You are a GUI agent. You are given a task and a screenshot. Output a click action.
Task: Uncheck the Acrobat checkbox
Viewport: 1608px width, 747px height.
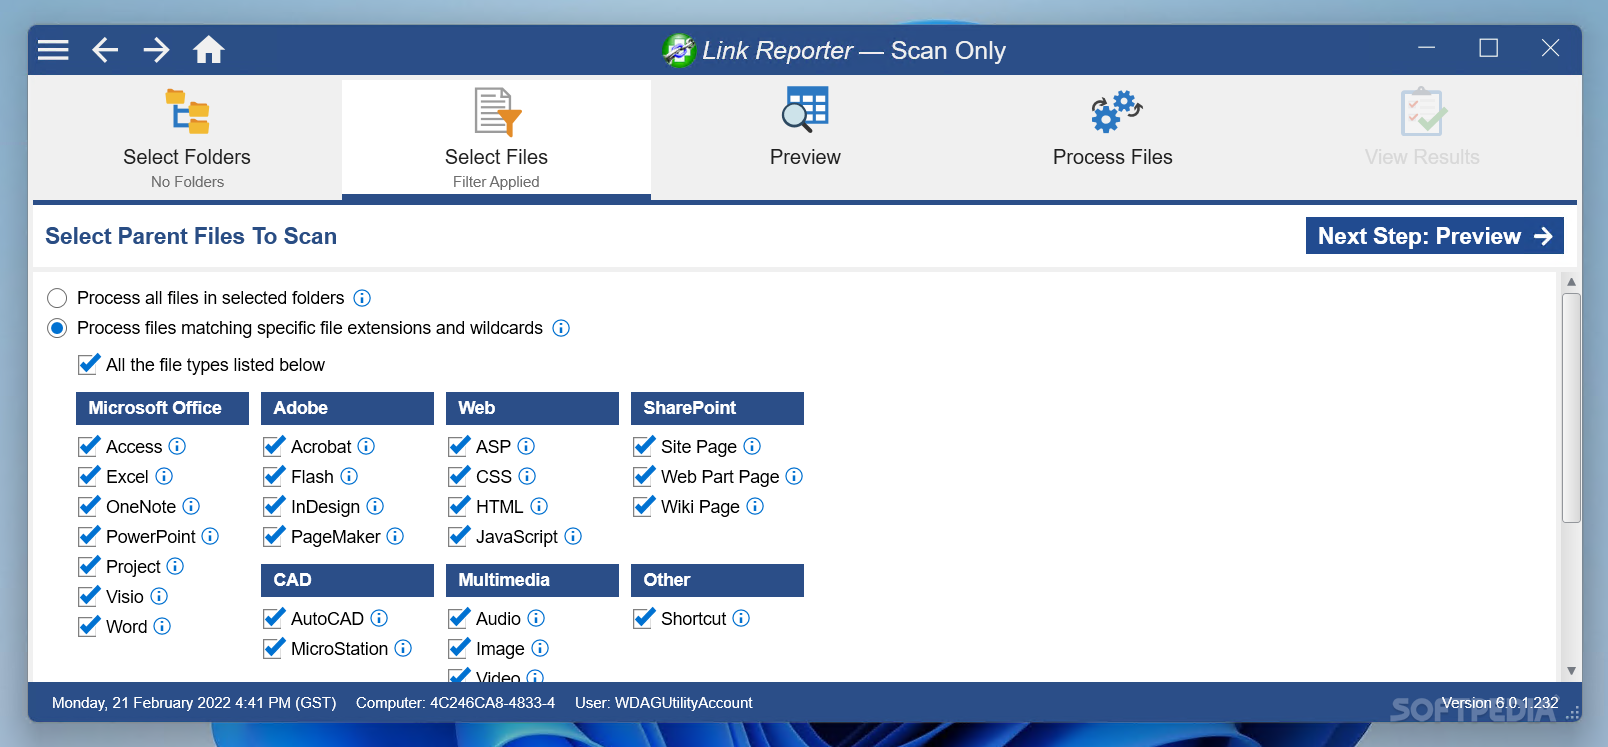[274, 446]
